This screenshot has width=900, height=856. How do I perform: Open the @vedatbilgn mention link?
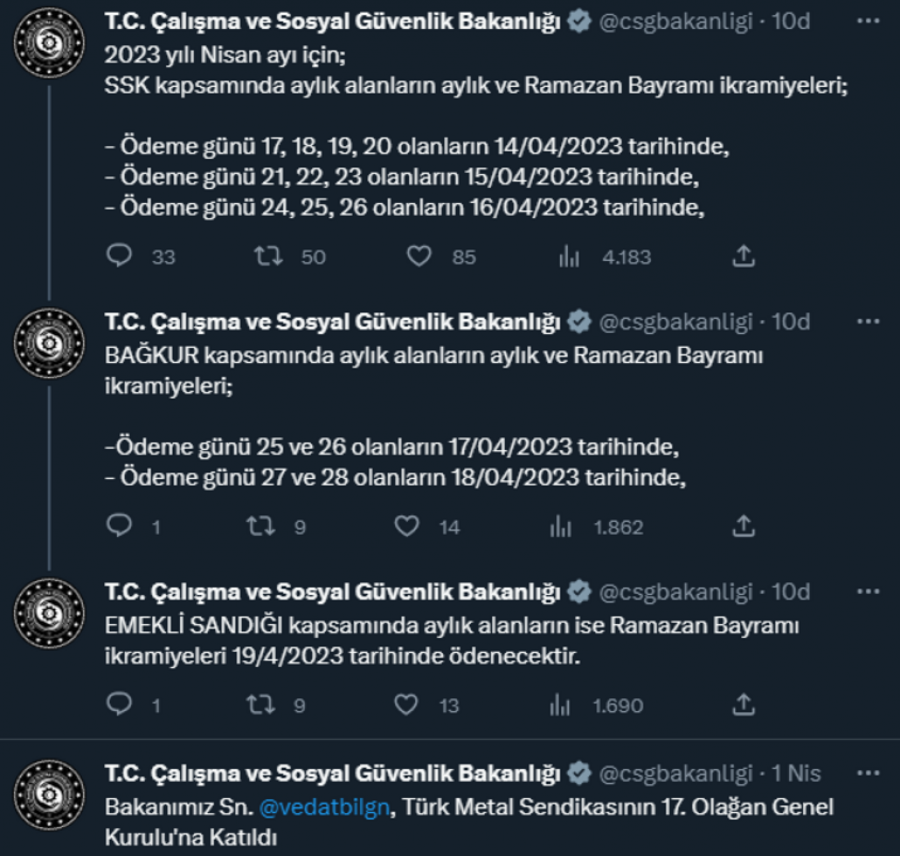coord(326,807)
